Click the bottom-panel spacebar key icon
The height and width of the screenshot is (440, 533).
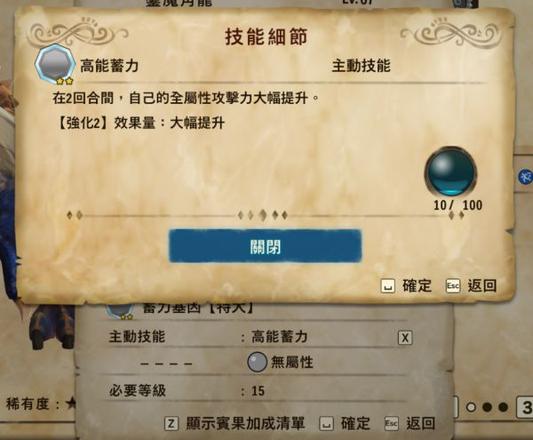326,424
